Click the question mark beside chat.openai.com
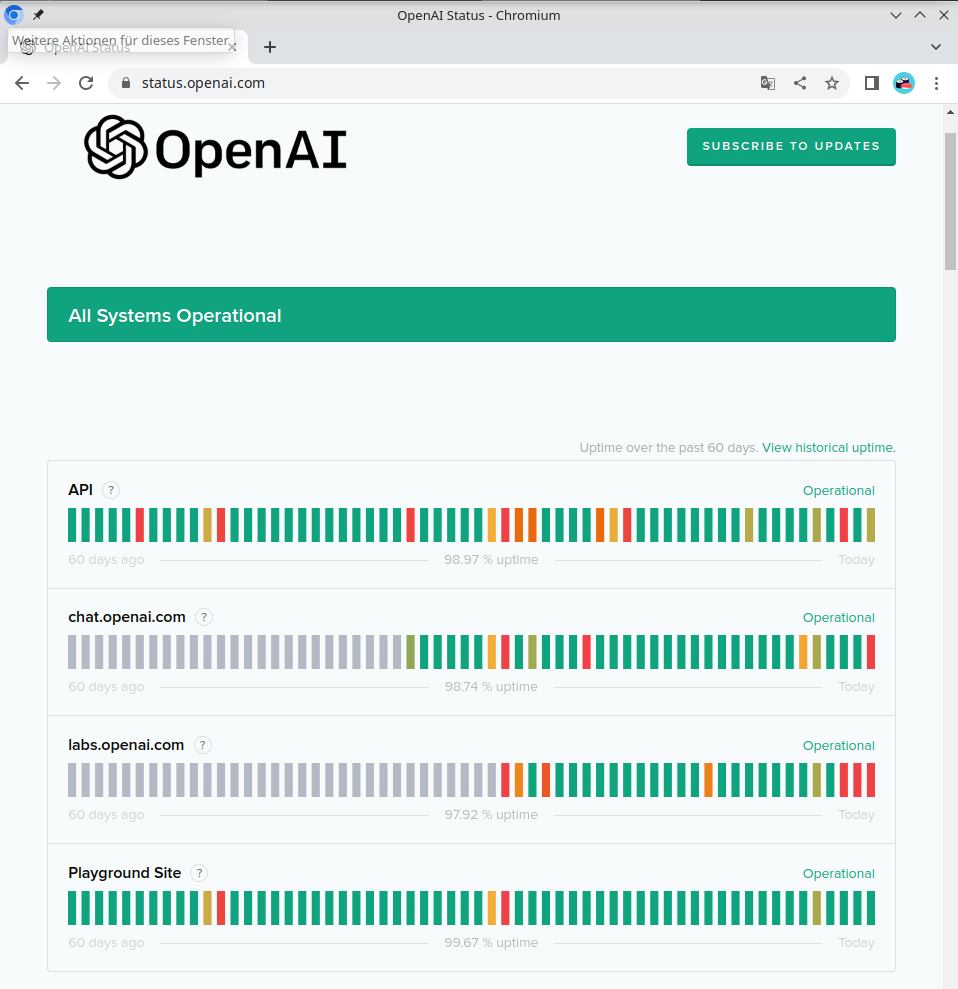 pyautogui.click(x=204, y=617)
